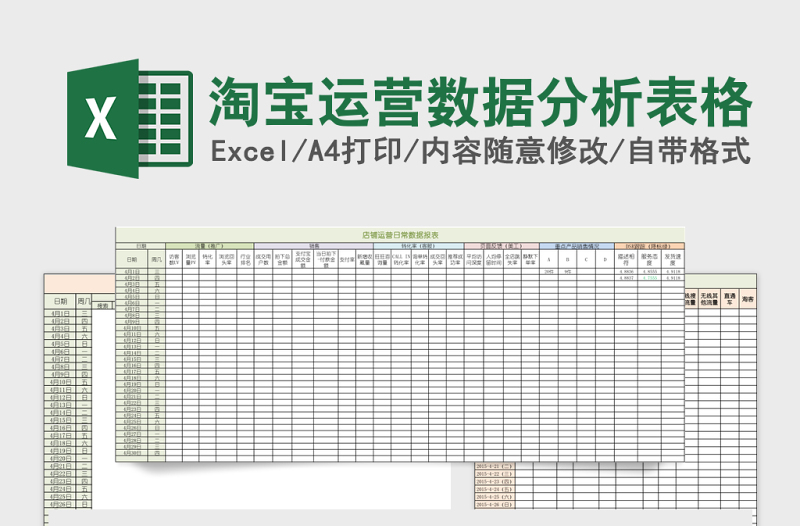
Task: Select the 2015-4-26 (日) date row
Action: (494, 504)
